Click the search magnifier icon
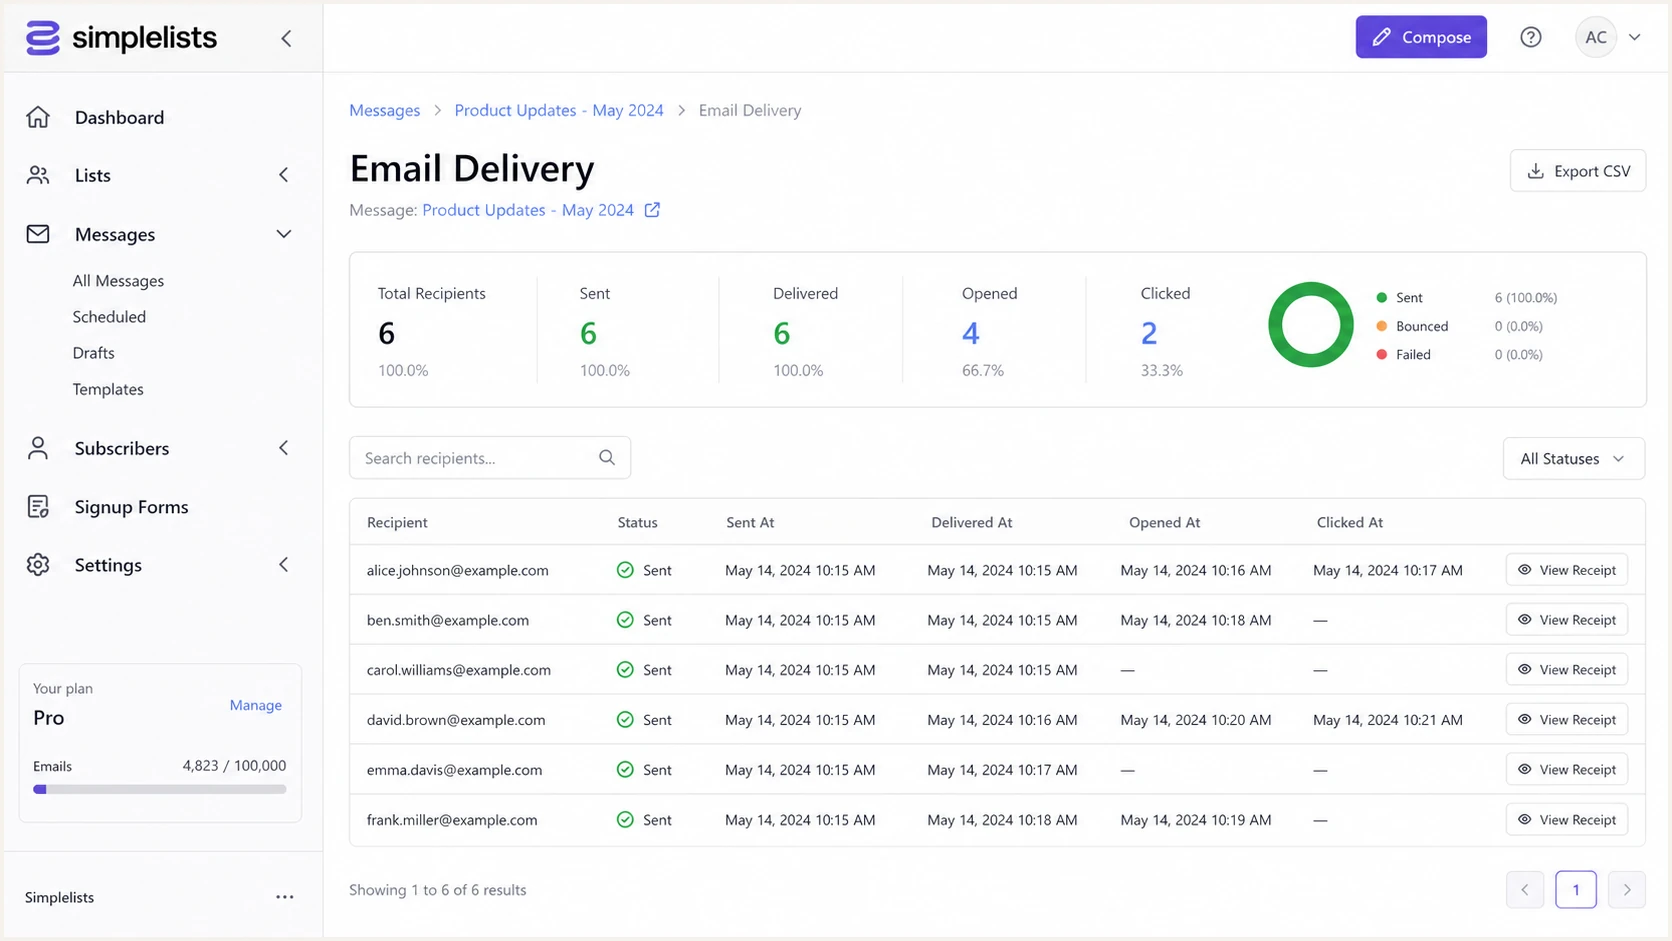This screenshot has width=1672, height=941. (607, 458)
